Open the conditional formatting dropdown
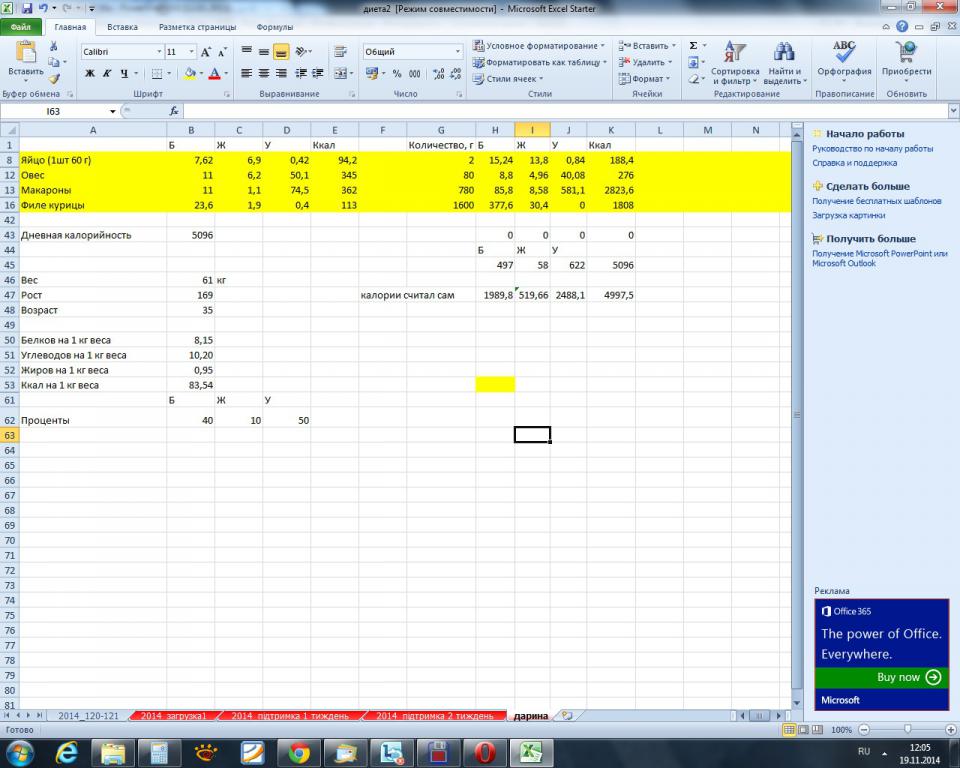 coord(538,46)
